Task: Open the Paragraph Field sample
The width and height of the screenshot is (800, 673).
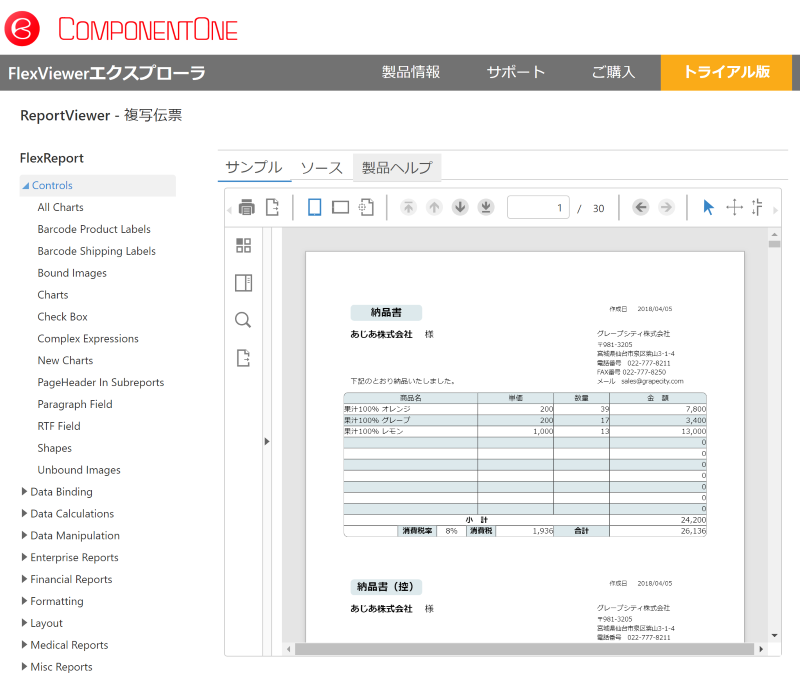Action: click(75, 404)
